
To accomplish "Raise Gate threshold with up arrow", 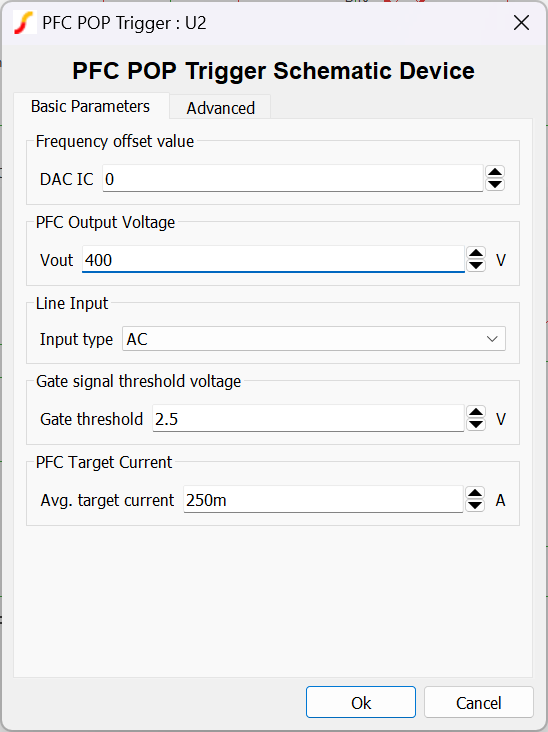I will click(476, 413).
